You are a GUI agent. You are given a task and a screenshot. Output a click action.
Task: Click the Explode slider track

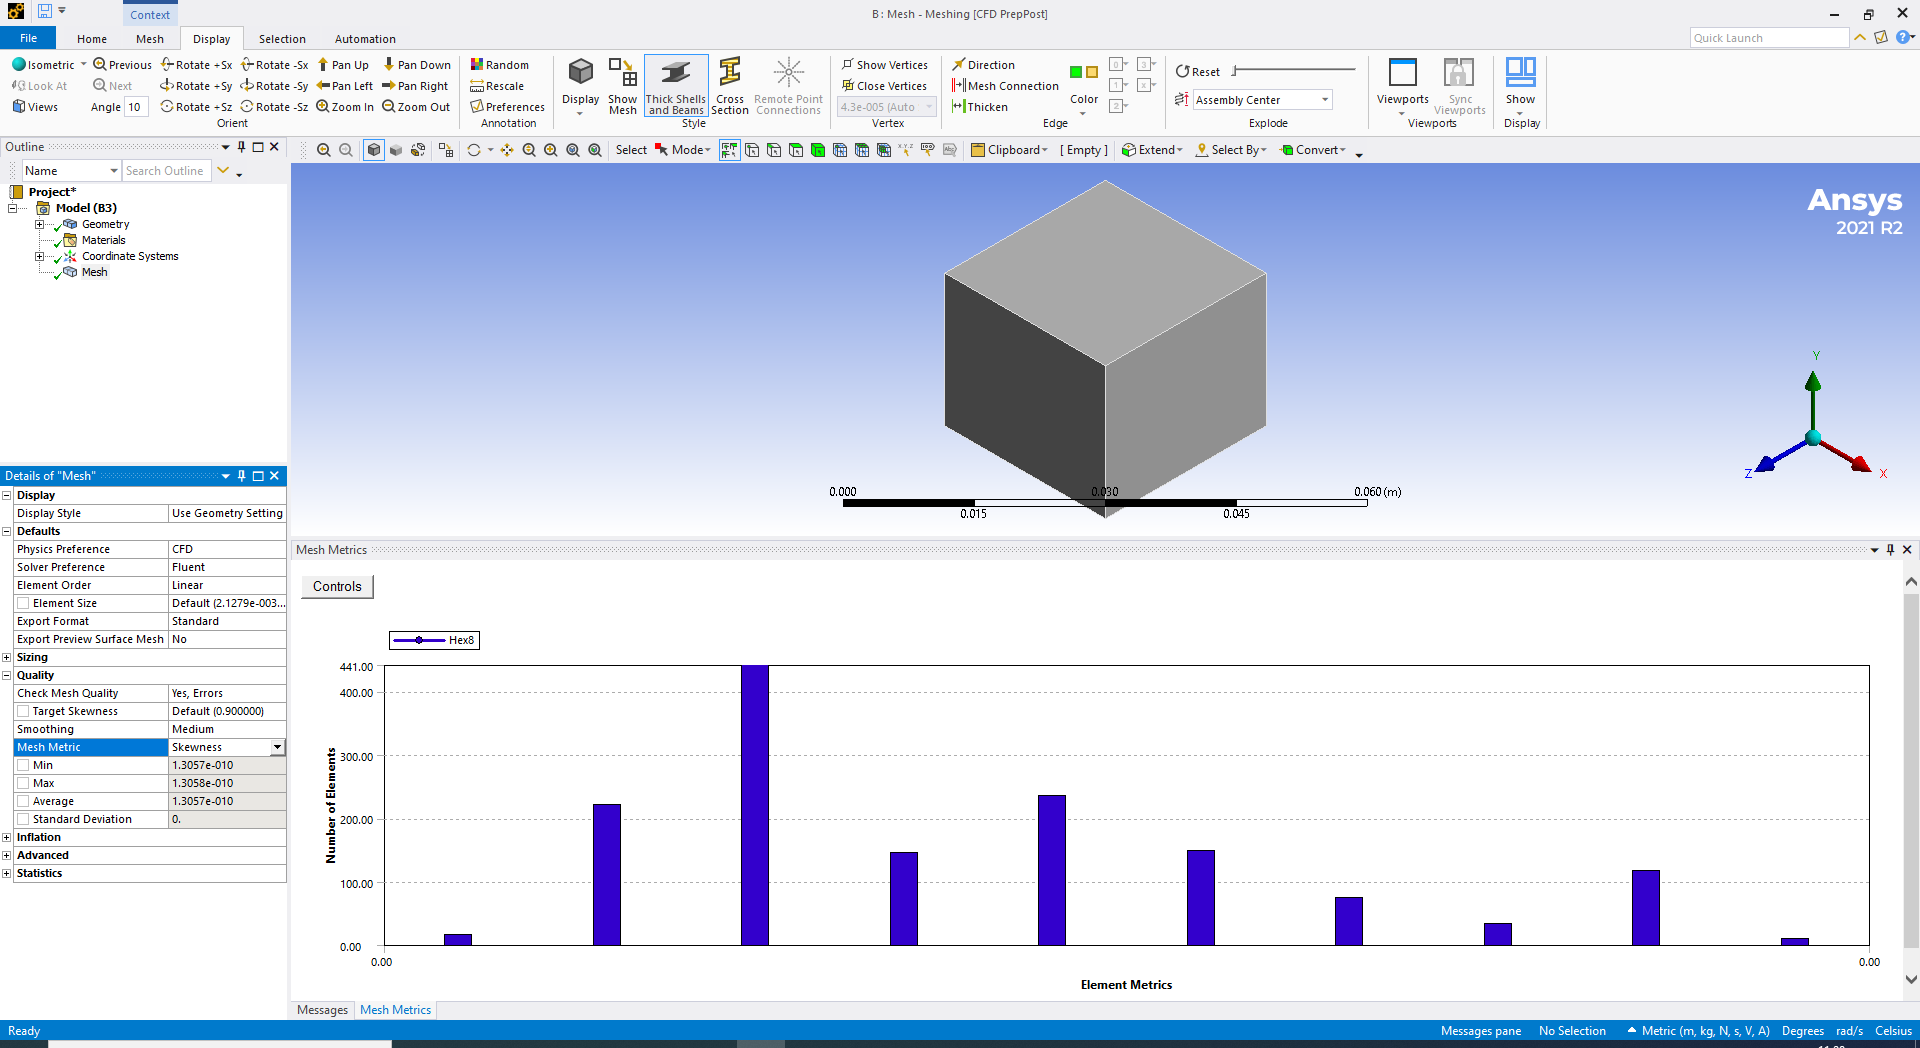(x=1295, y=70)
